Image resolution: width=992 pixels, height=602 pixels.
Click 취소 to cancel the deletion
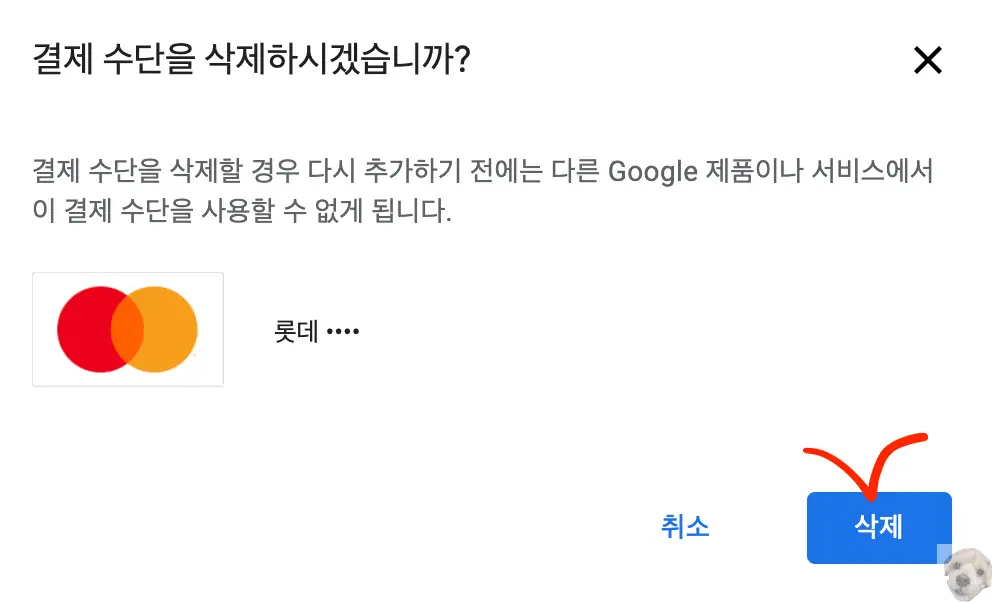(686, 527)
